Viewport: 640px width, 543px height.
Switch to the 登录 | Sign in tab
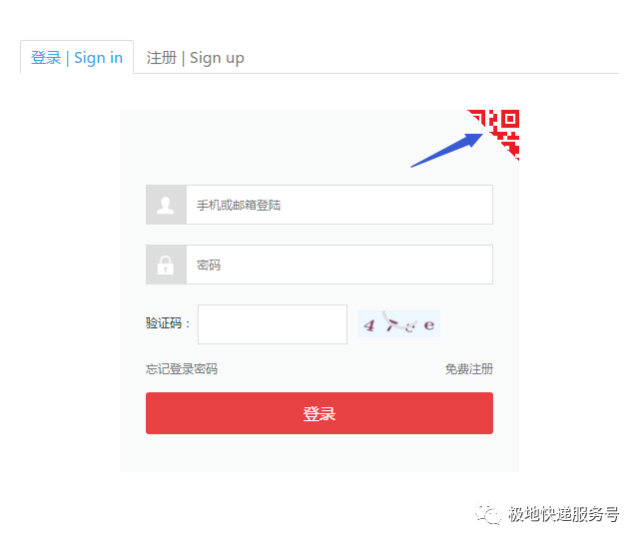click(77, 57)
